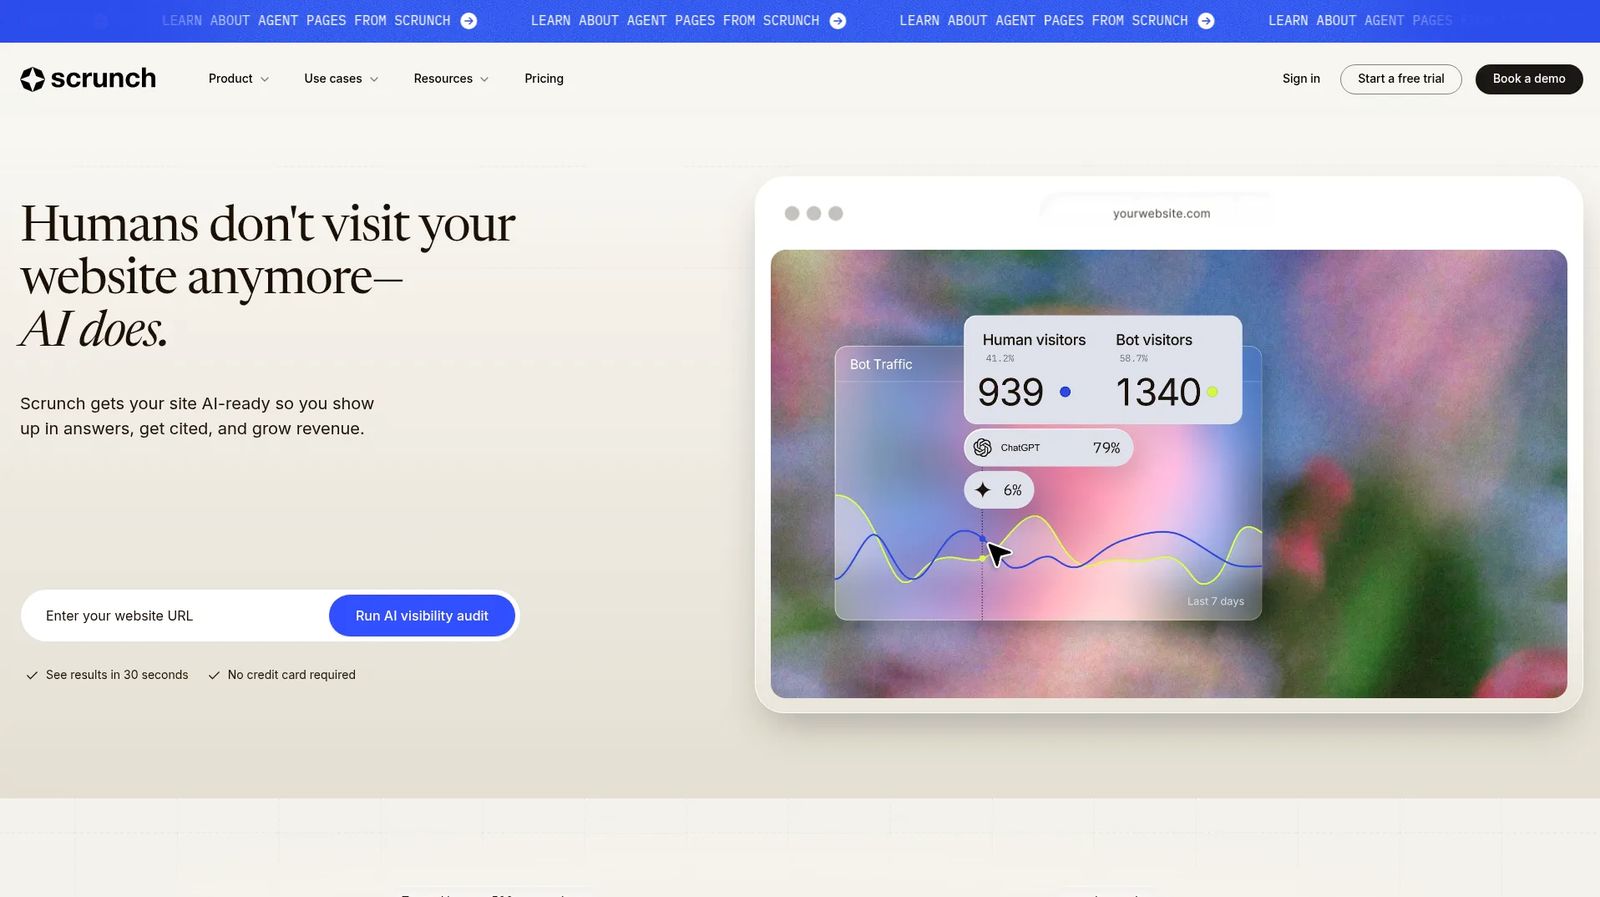The image size is (1600, 897).
Task: Click Sign in link
Action: (1301, 79)
